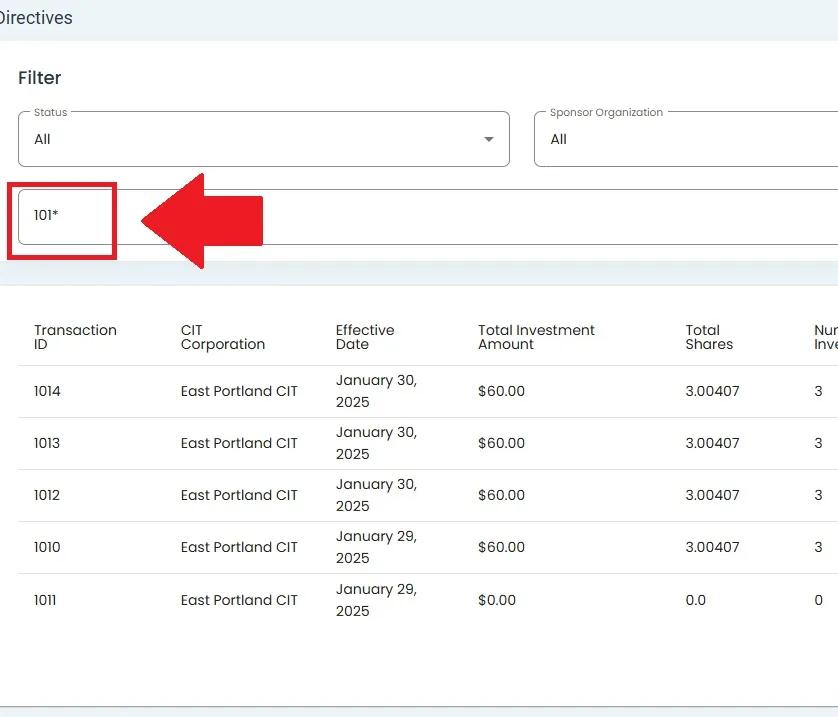Click East Portland CIT in row 1014
Viewport: 838px width, 717px height.
pos(239,391)
